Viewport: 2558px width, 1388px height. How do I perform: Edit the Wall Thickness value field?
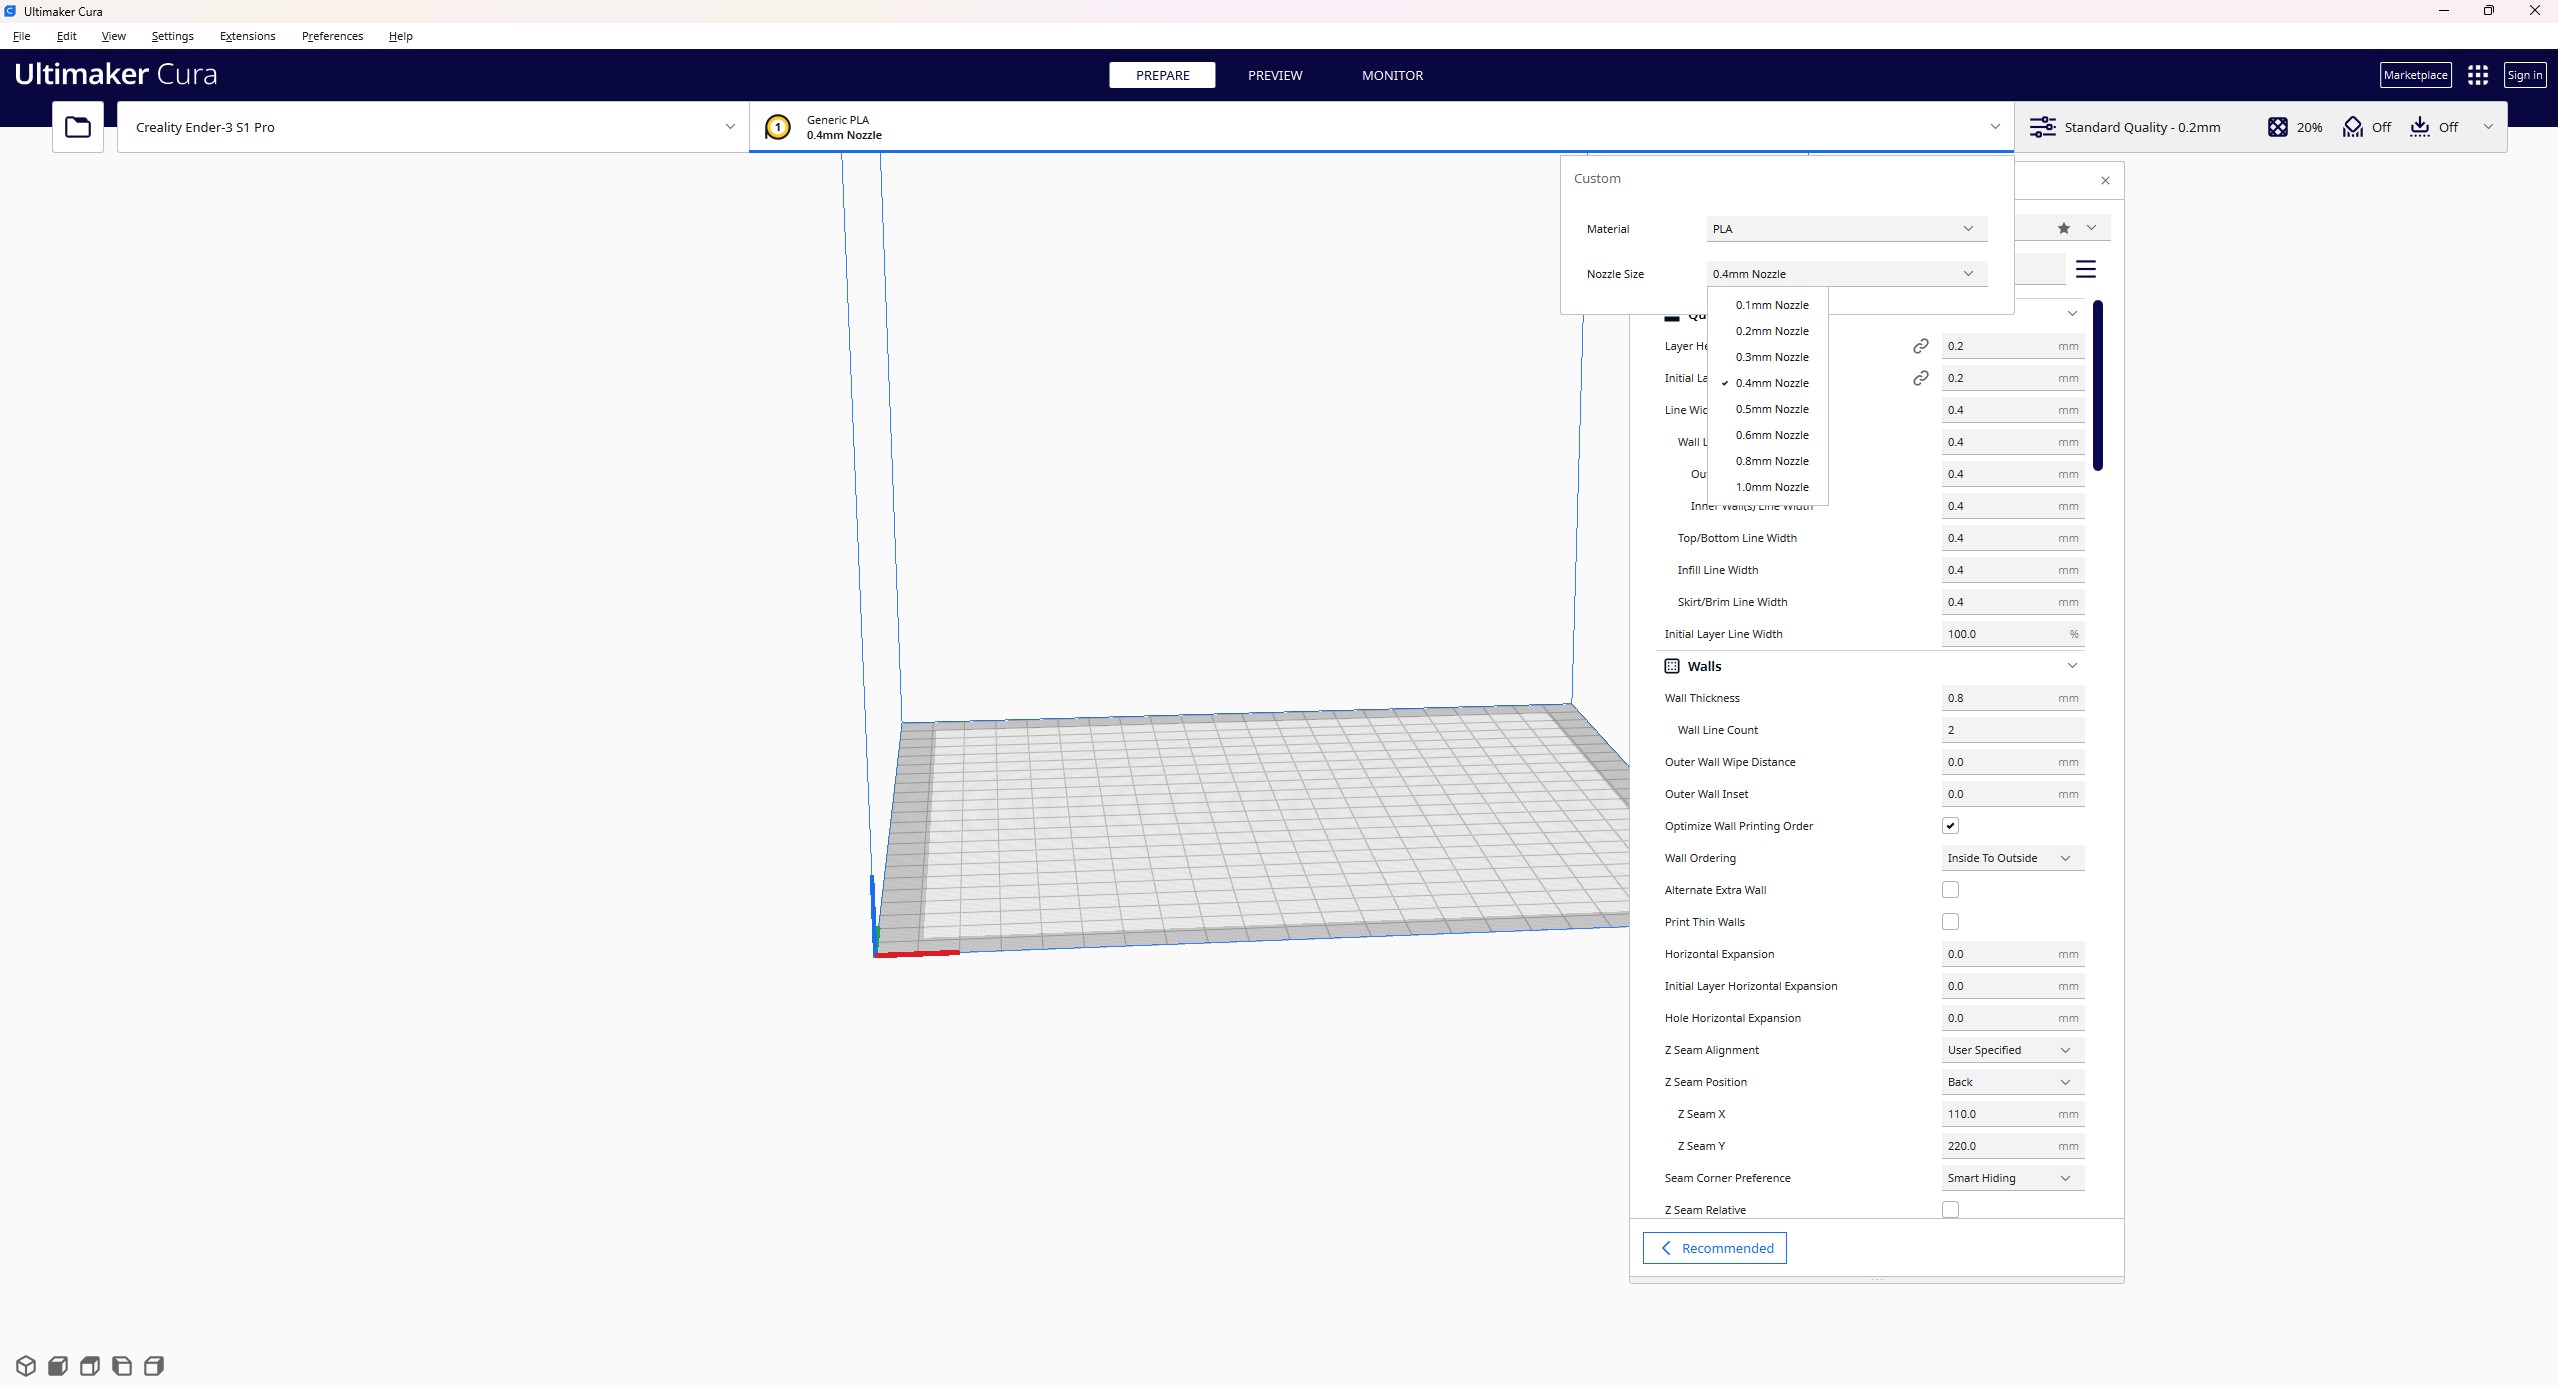pos(2012,698)
